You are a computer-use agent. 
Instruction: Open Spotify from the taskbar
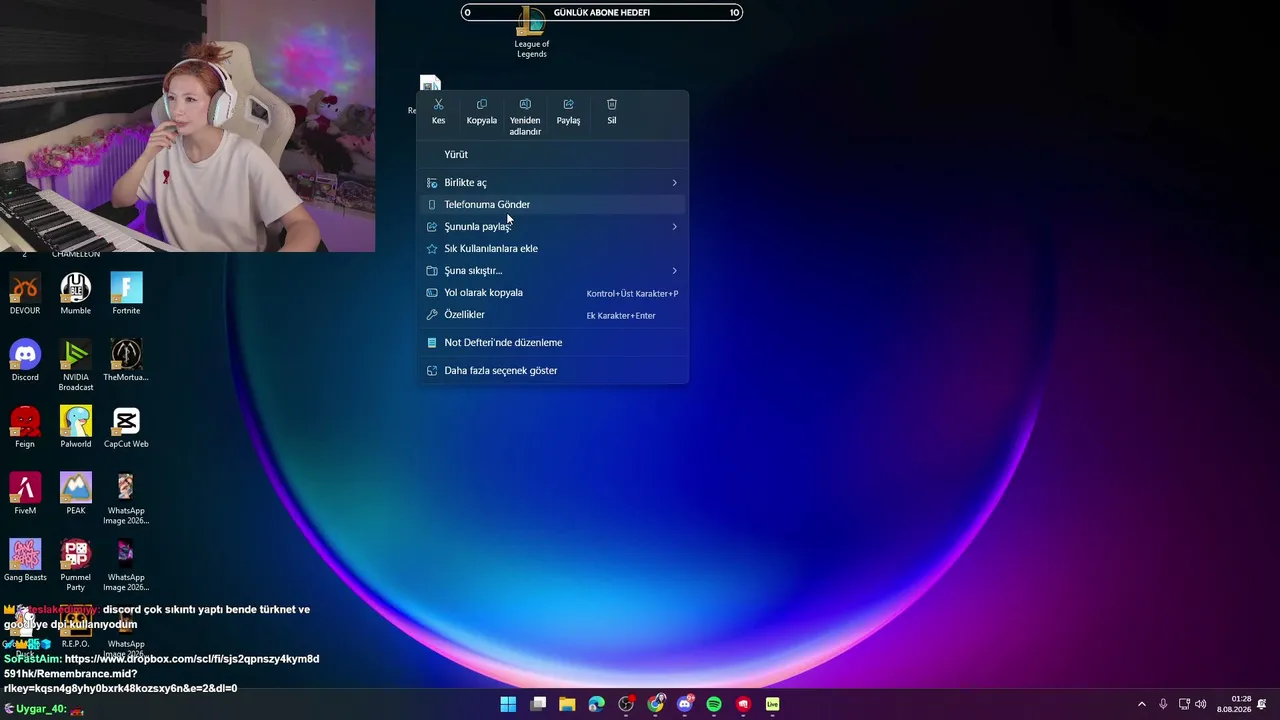(714, 704)
